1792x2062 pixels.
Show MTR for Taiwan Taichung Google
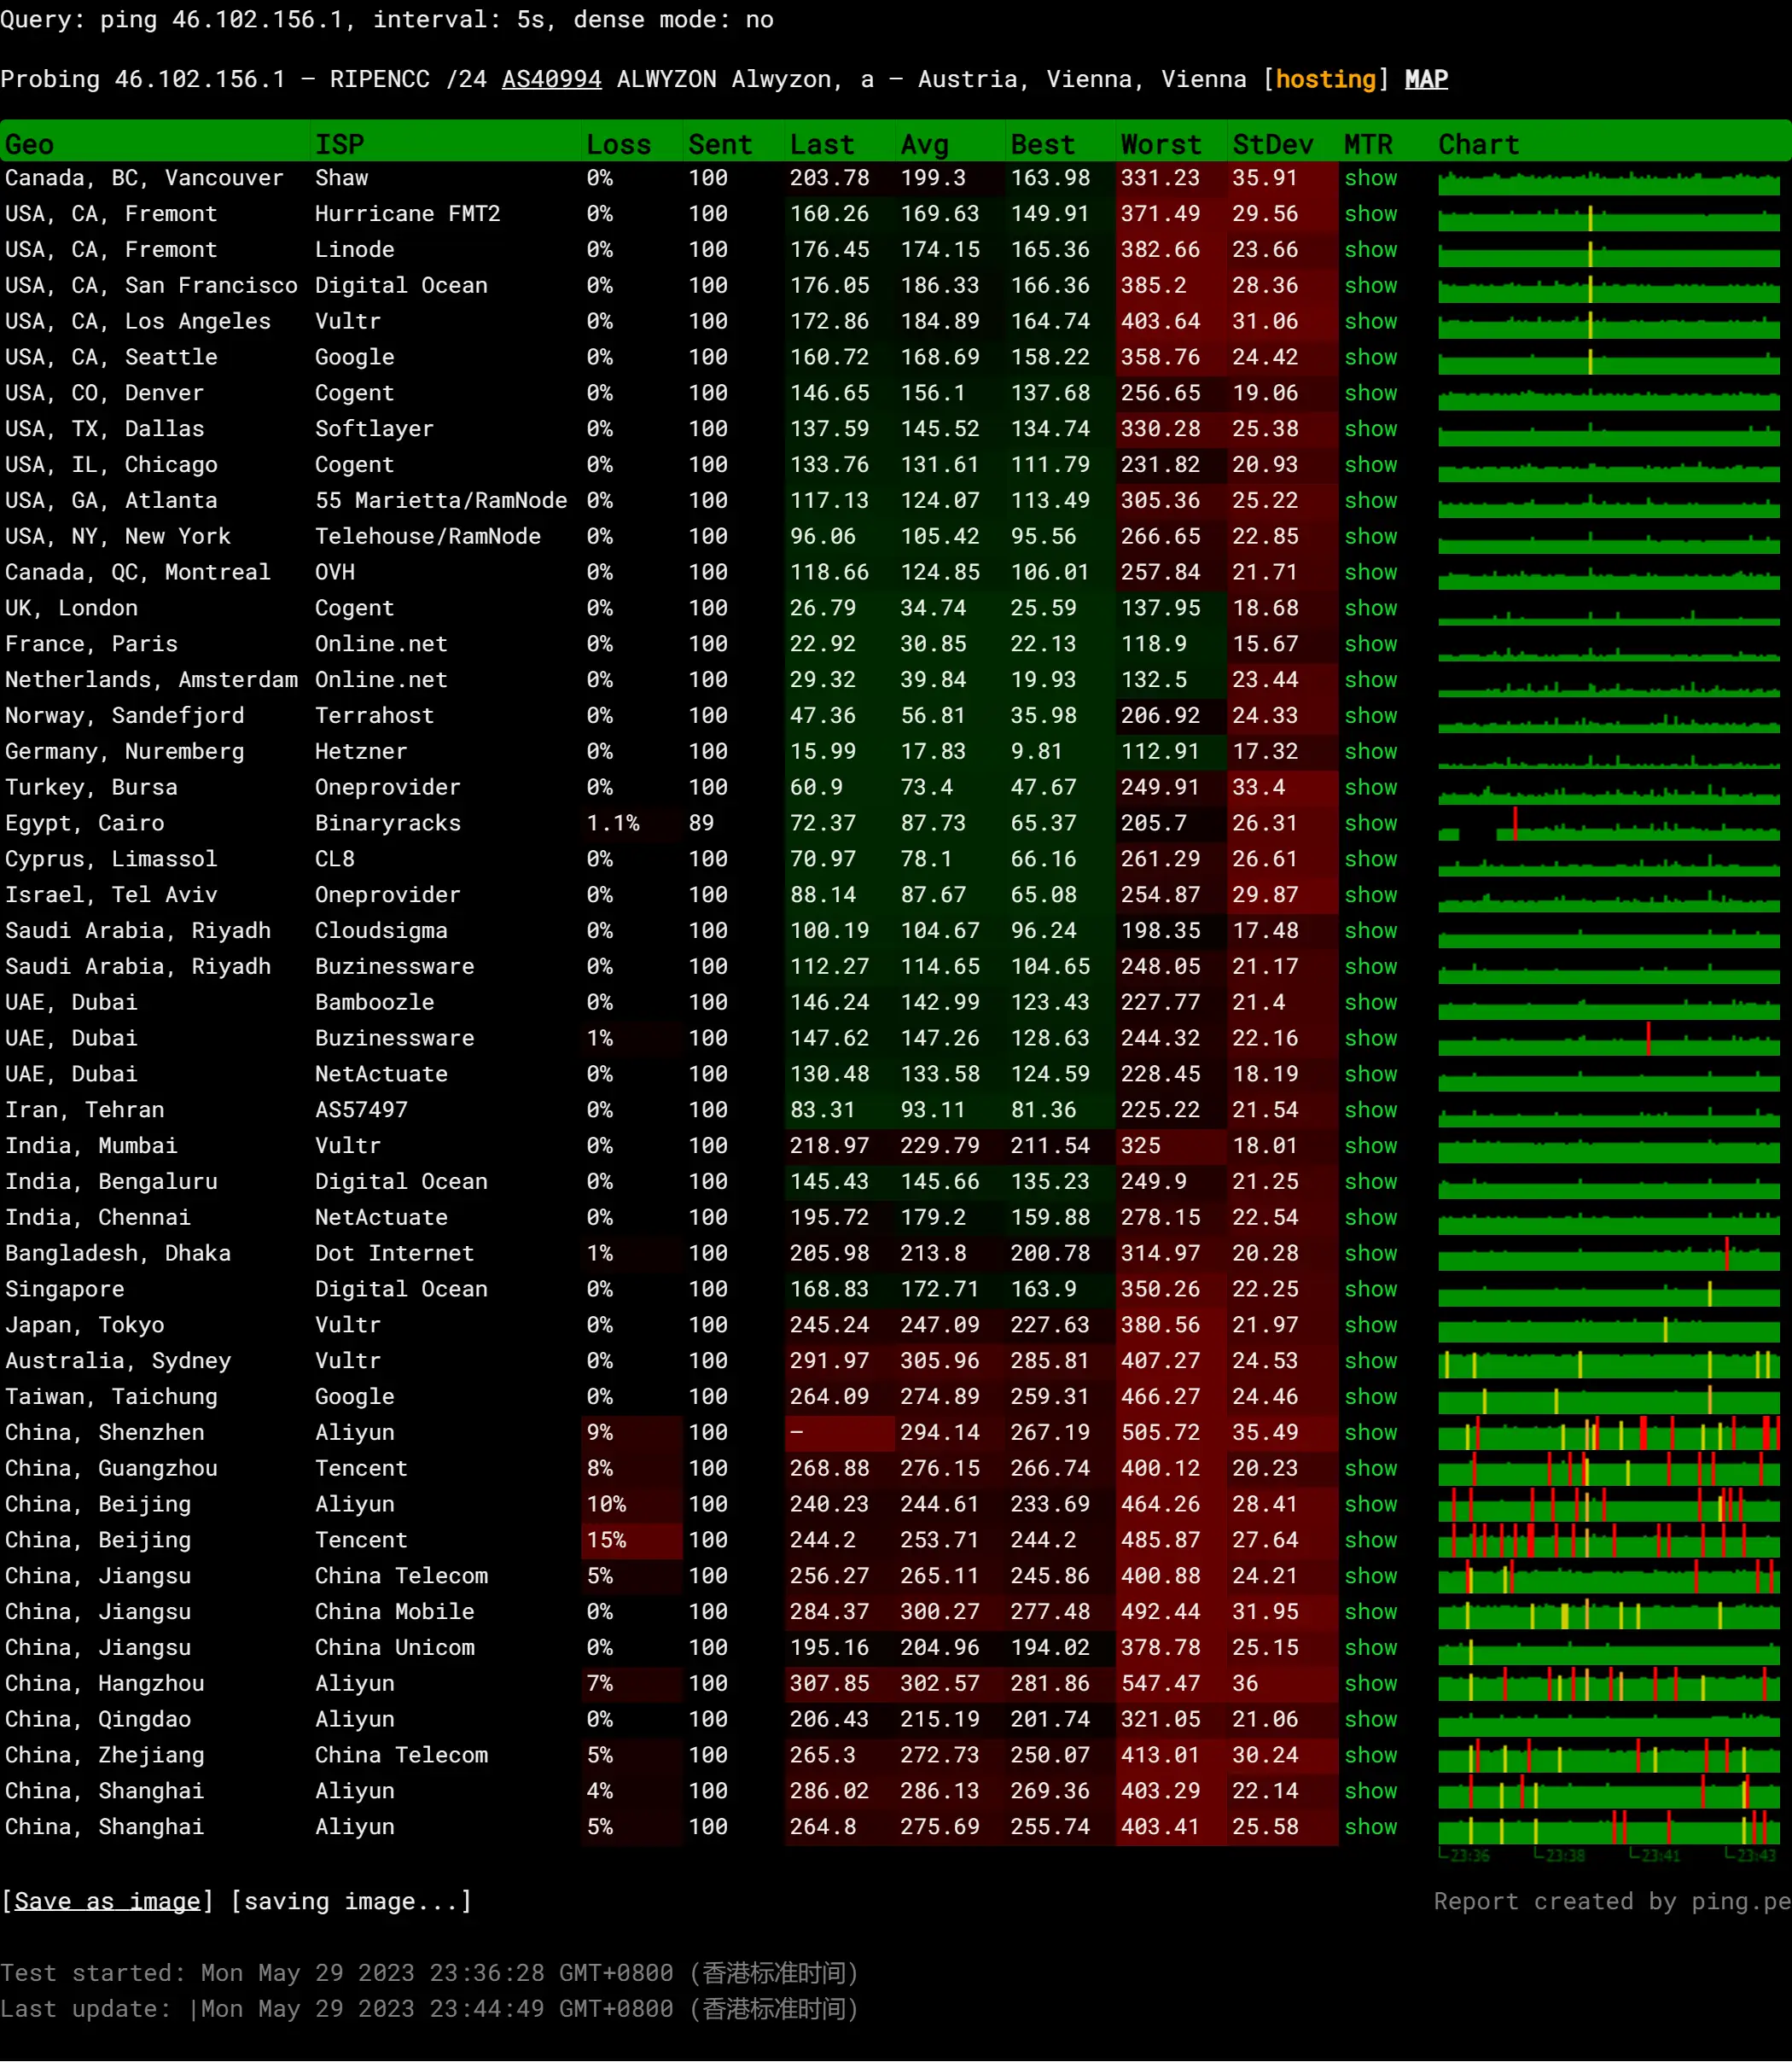click(x=1370, y=1397)
